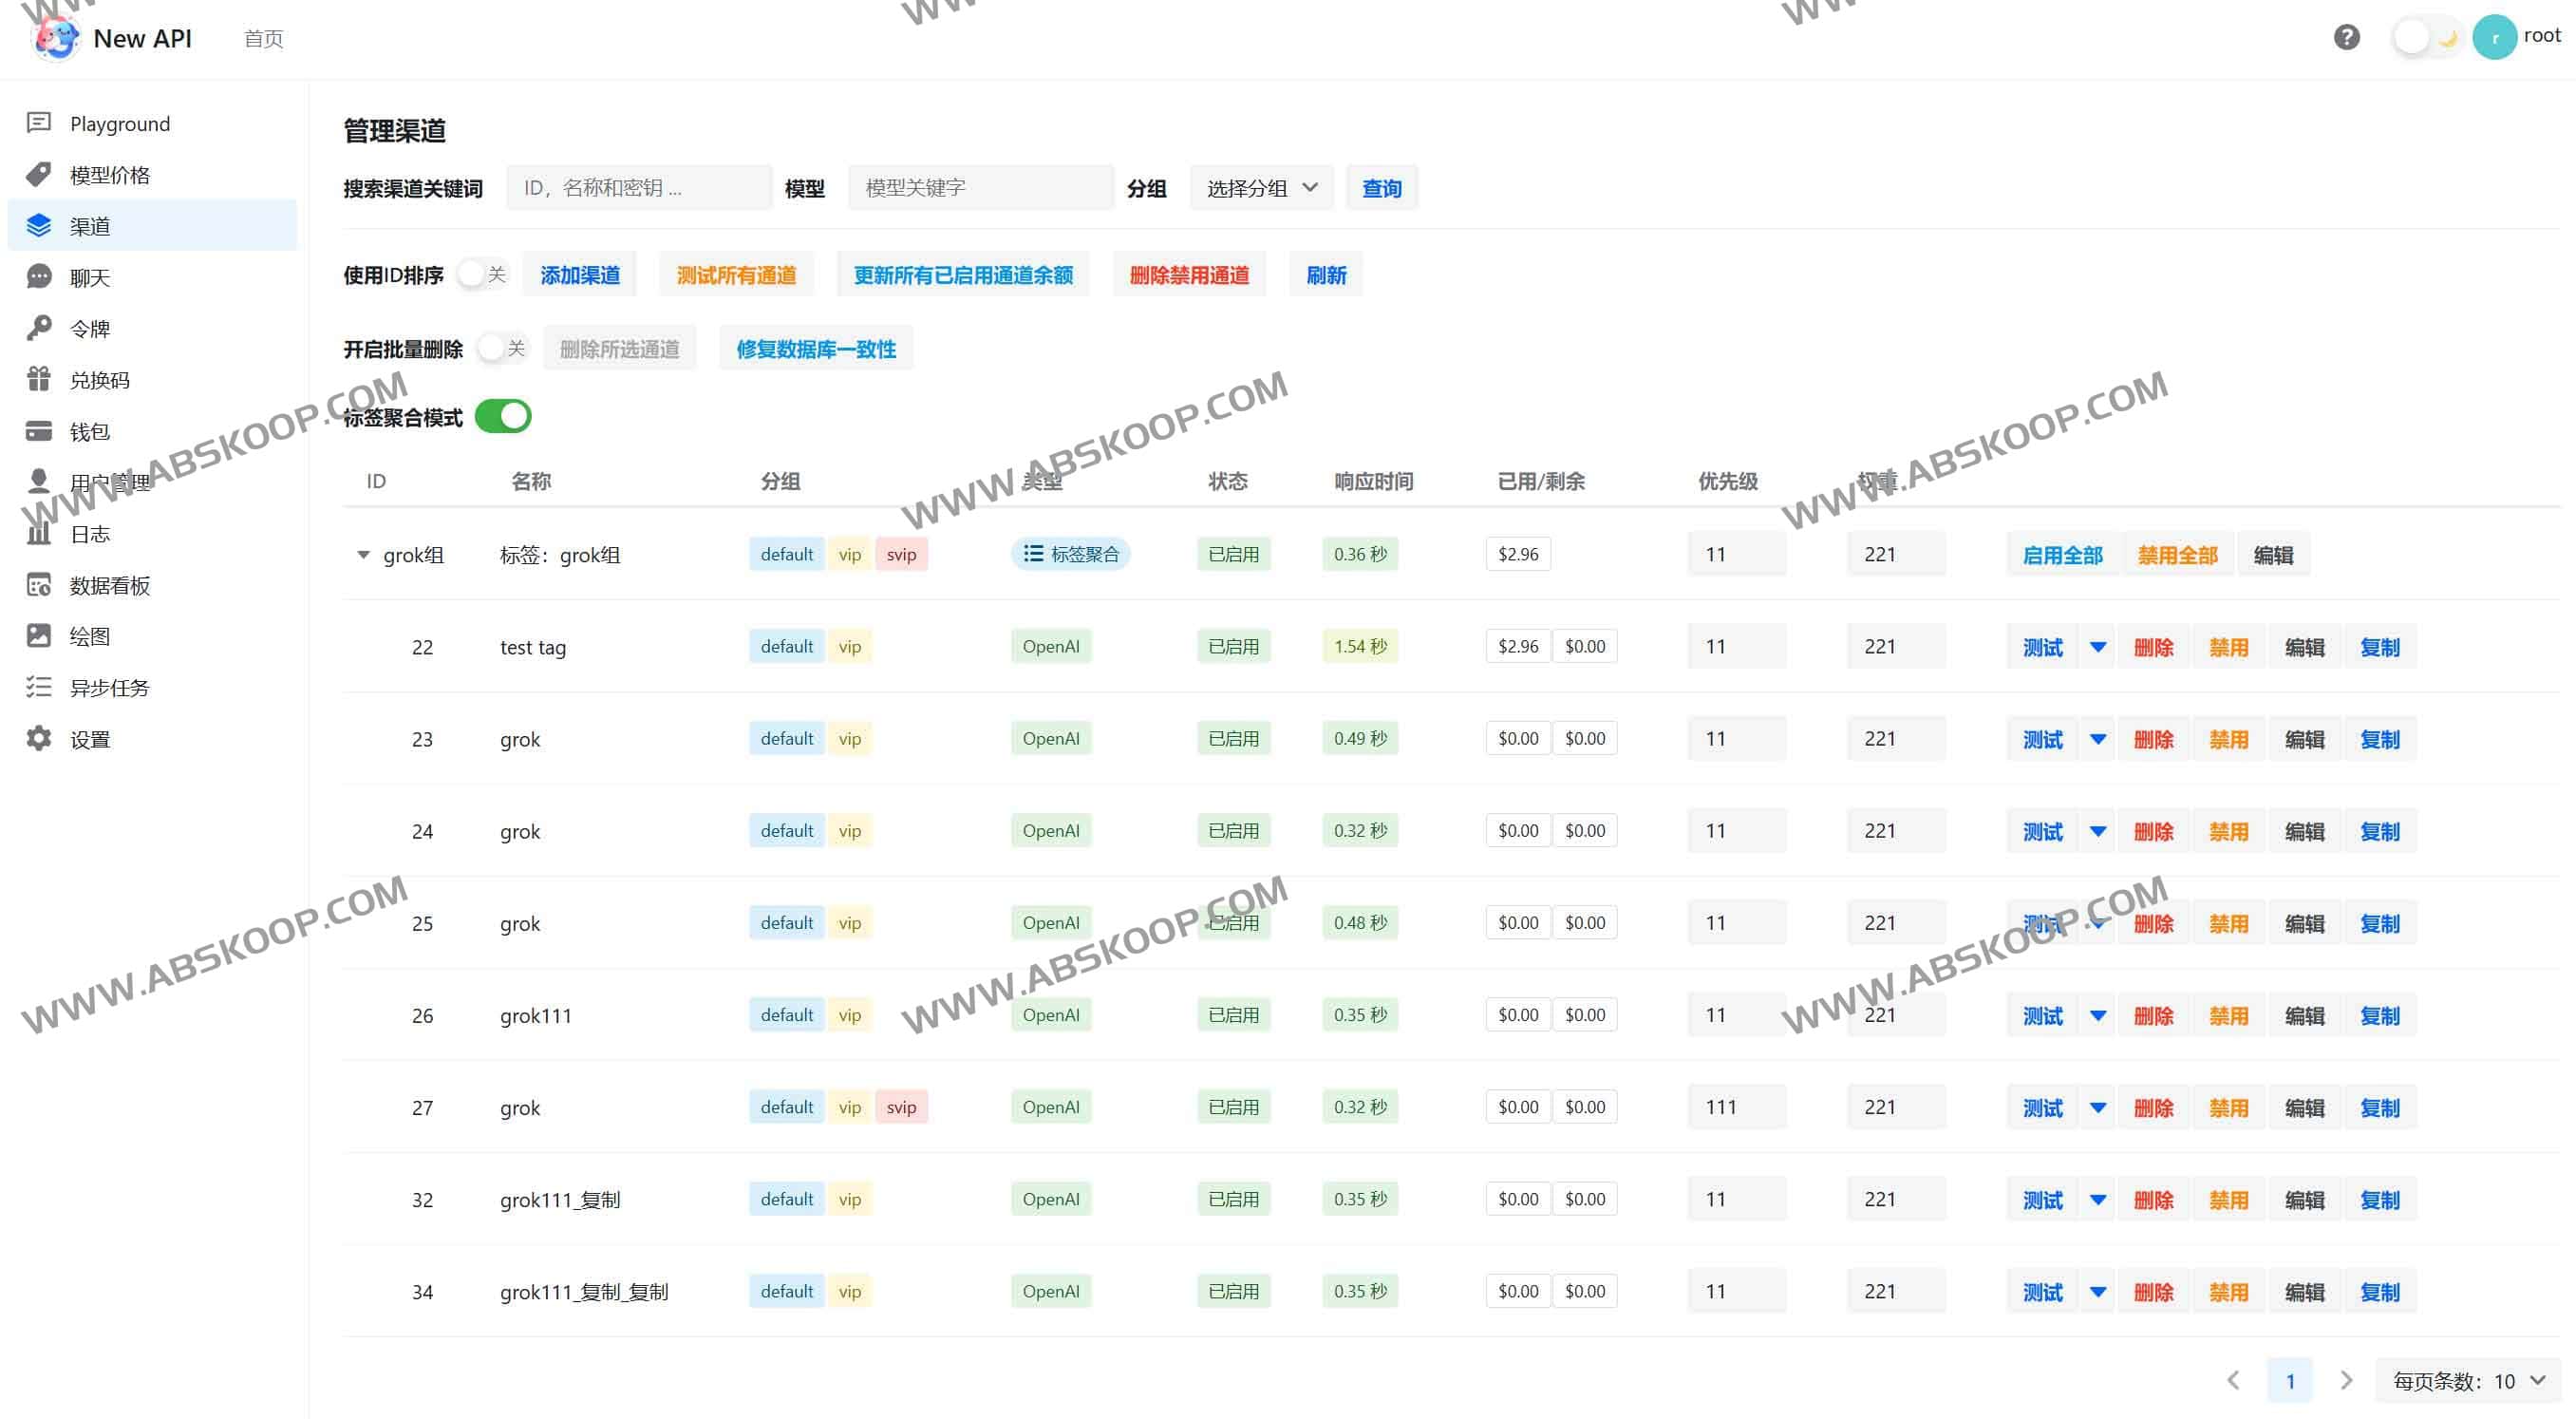This screenshot has width=2576, height=1419.
Task: Click the 添加渠道 button
Action: [580, 275]
